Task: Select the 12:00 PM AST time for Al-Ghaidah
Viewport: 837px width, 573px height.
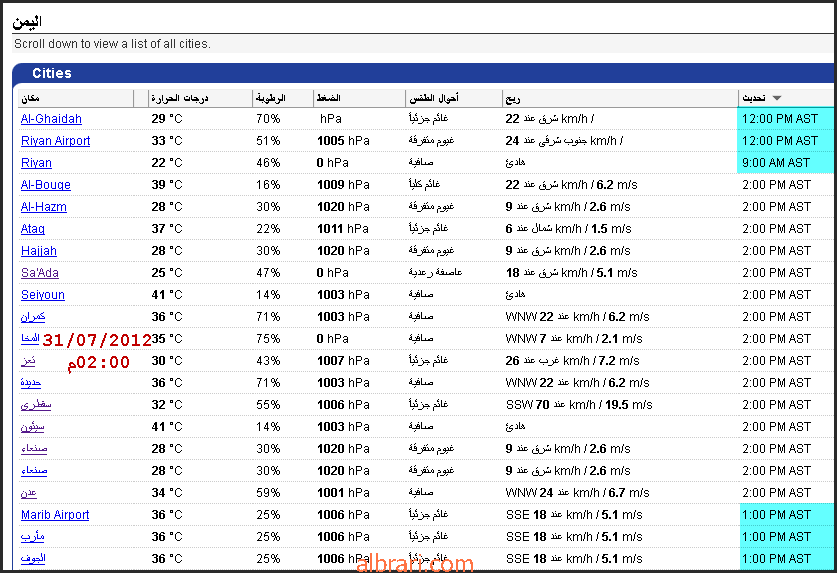Action: coord(780,119)
